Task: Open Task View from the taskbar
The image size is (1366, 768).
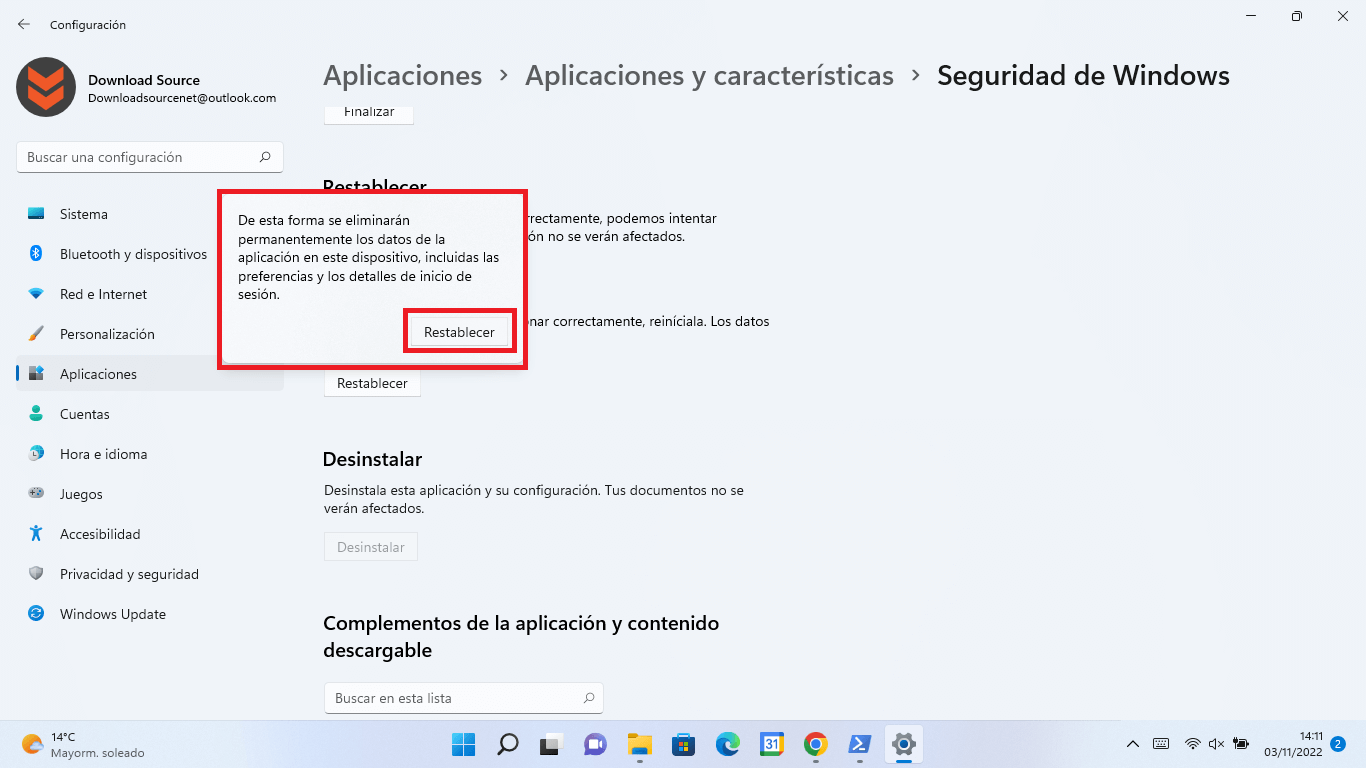Action: click(551, 744)
